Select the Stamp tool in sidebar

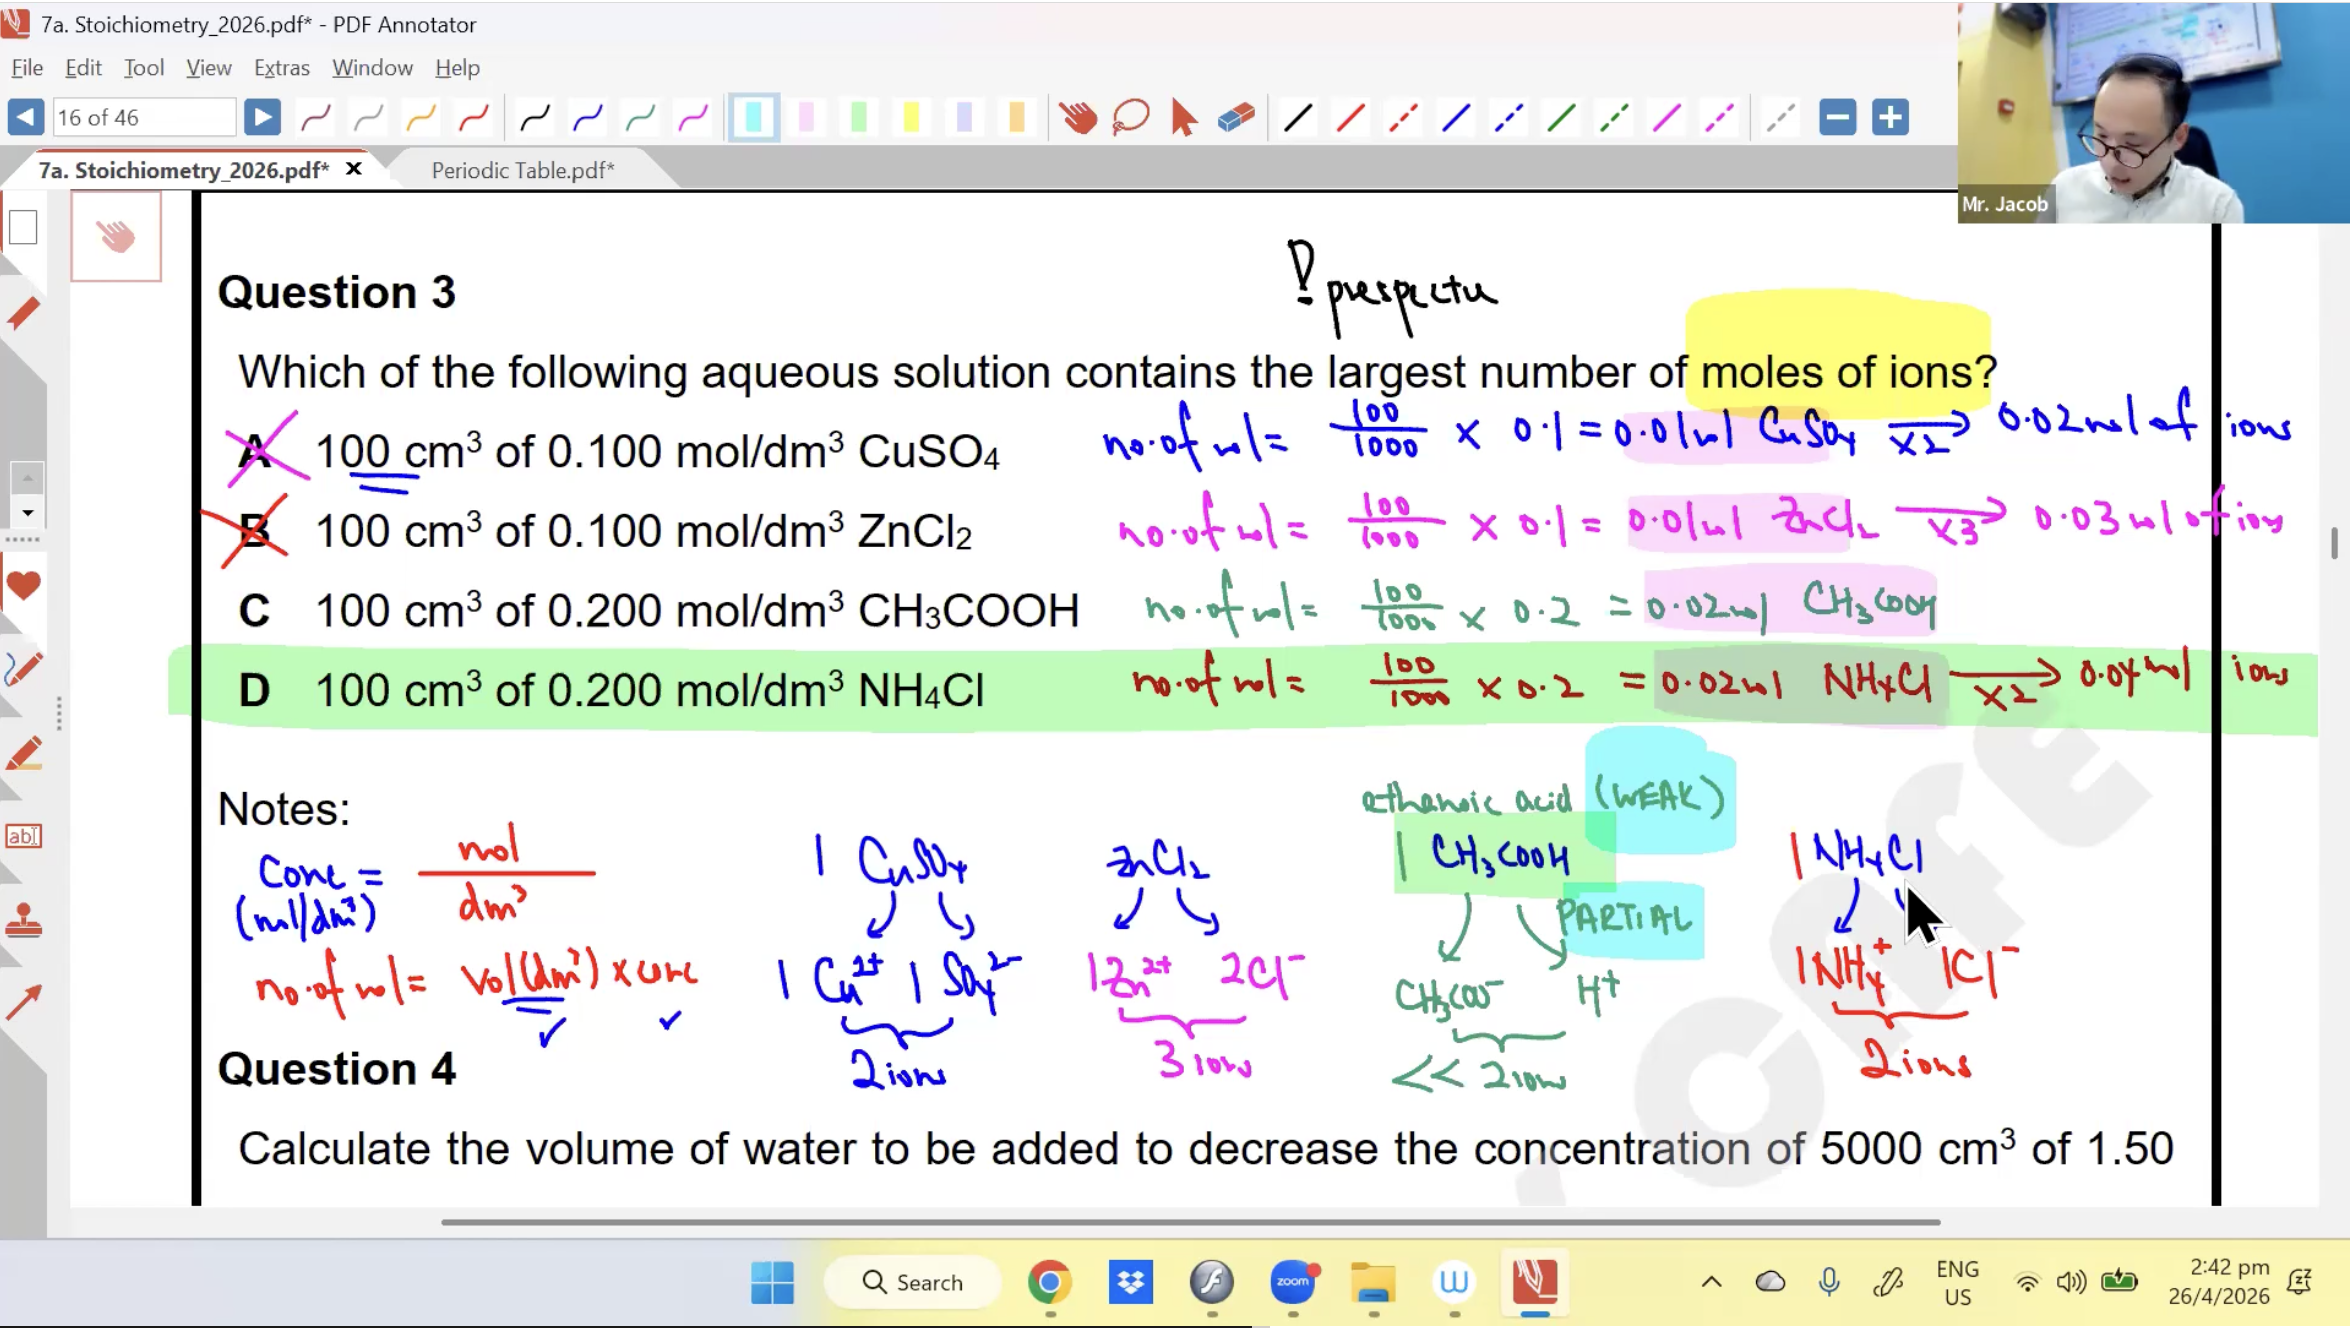[23, 919]
